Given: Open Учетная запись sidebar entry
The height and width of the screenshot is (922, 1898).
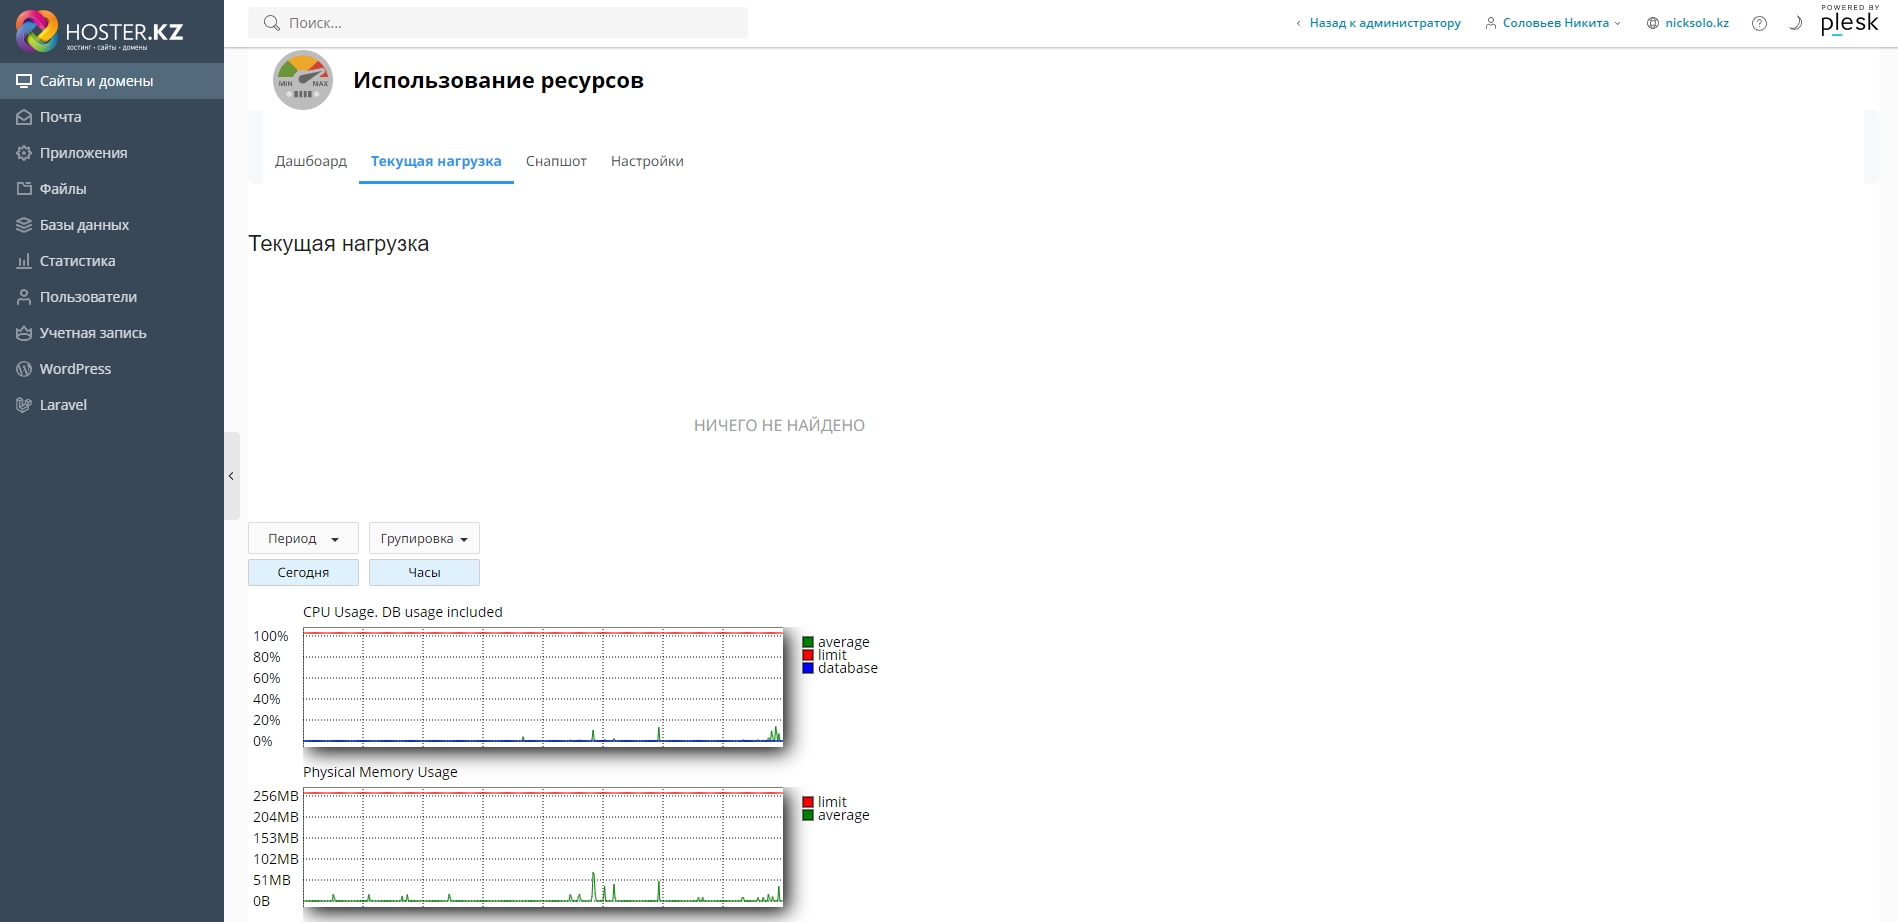Looking at the screenshot, I should (112, 333).
